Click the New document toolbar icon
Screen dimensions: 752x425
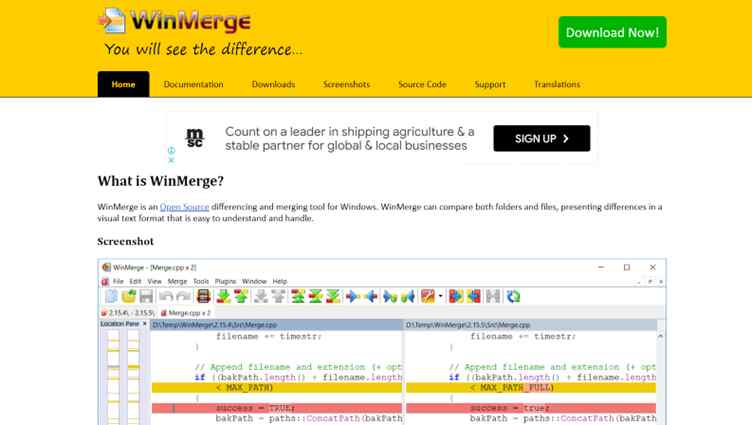point(111,296)
